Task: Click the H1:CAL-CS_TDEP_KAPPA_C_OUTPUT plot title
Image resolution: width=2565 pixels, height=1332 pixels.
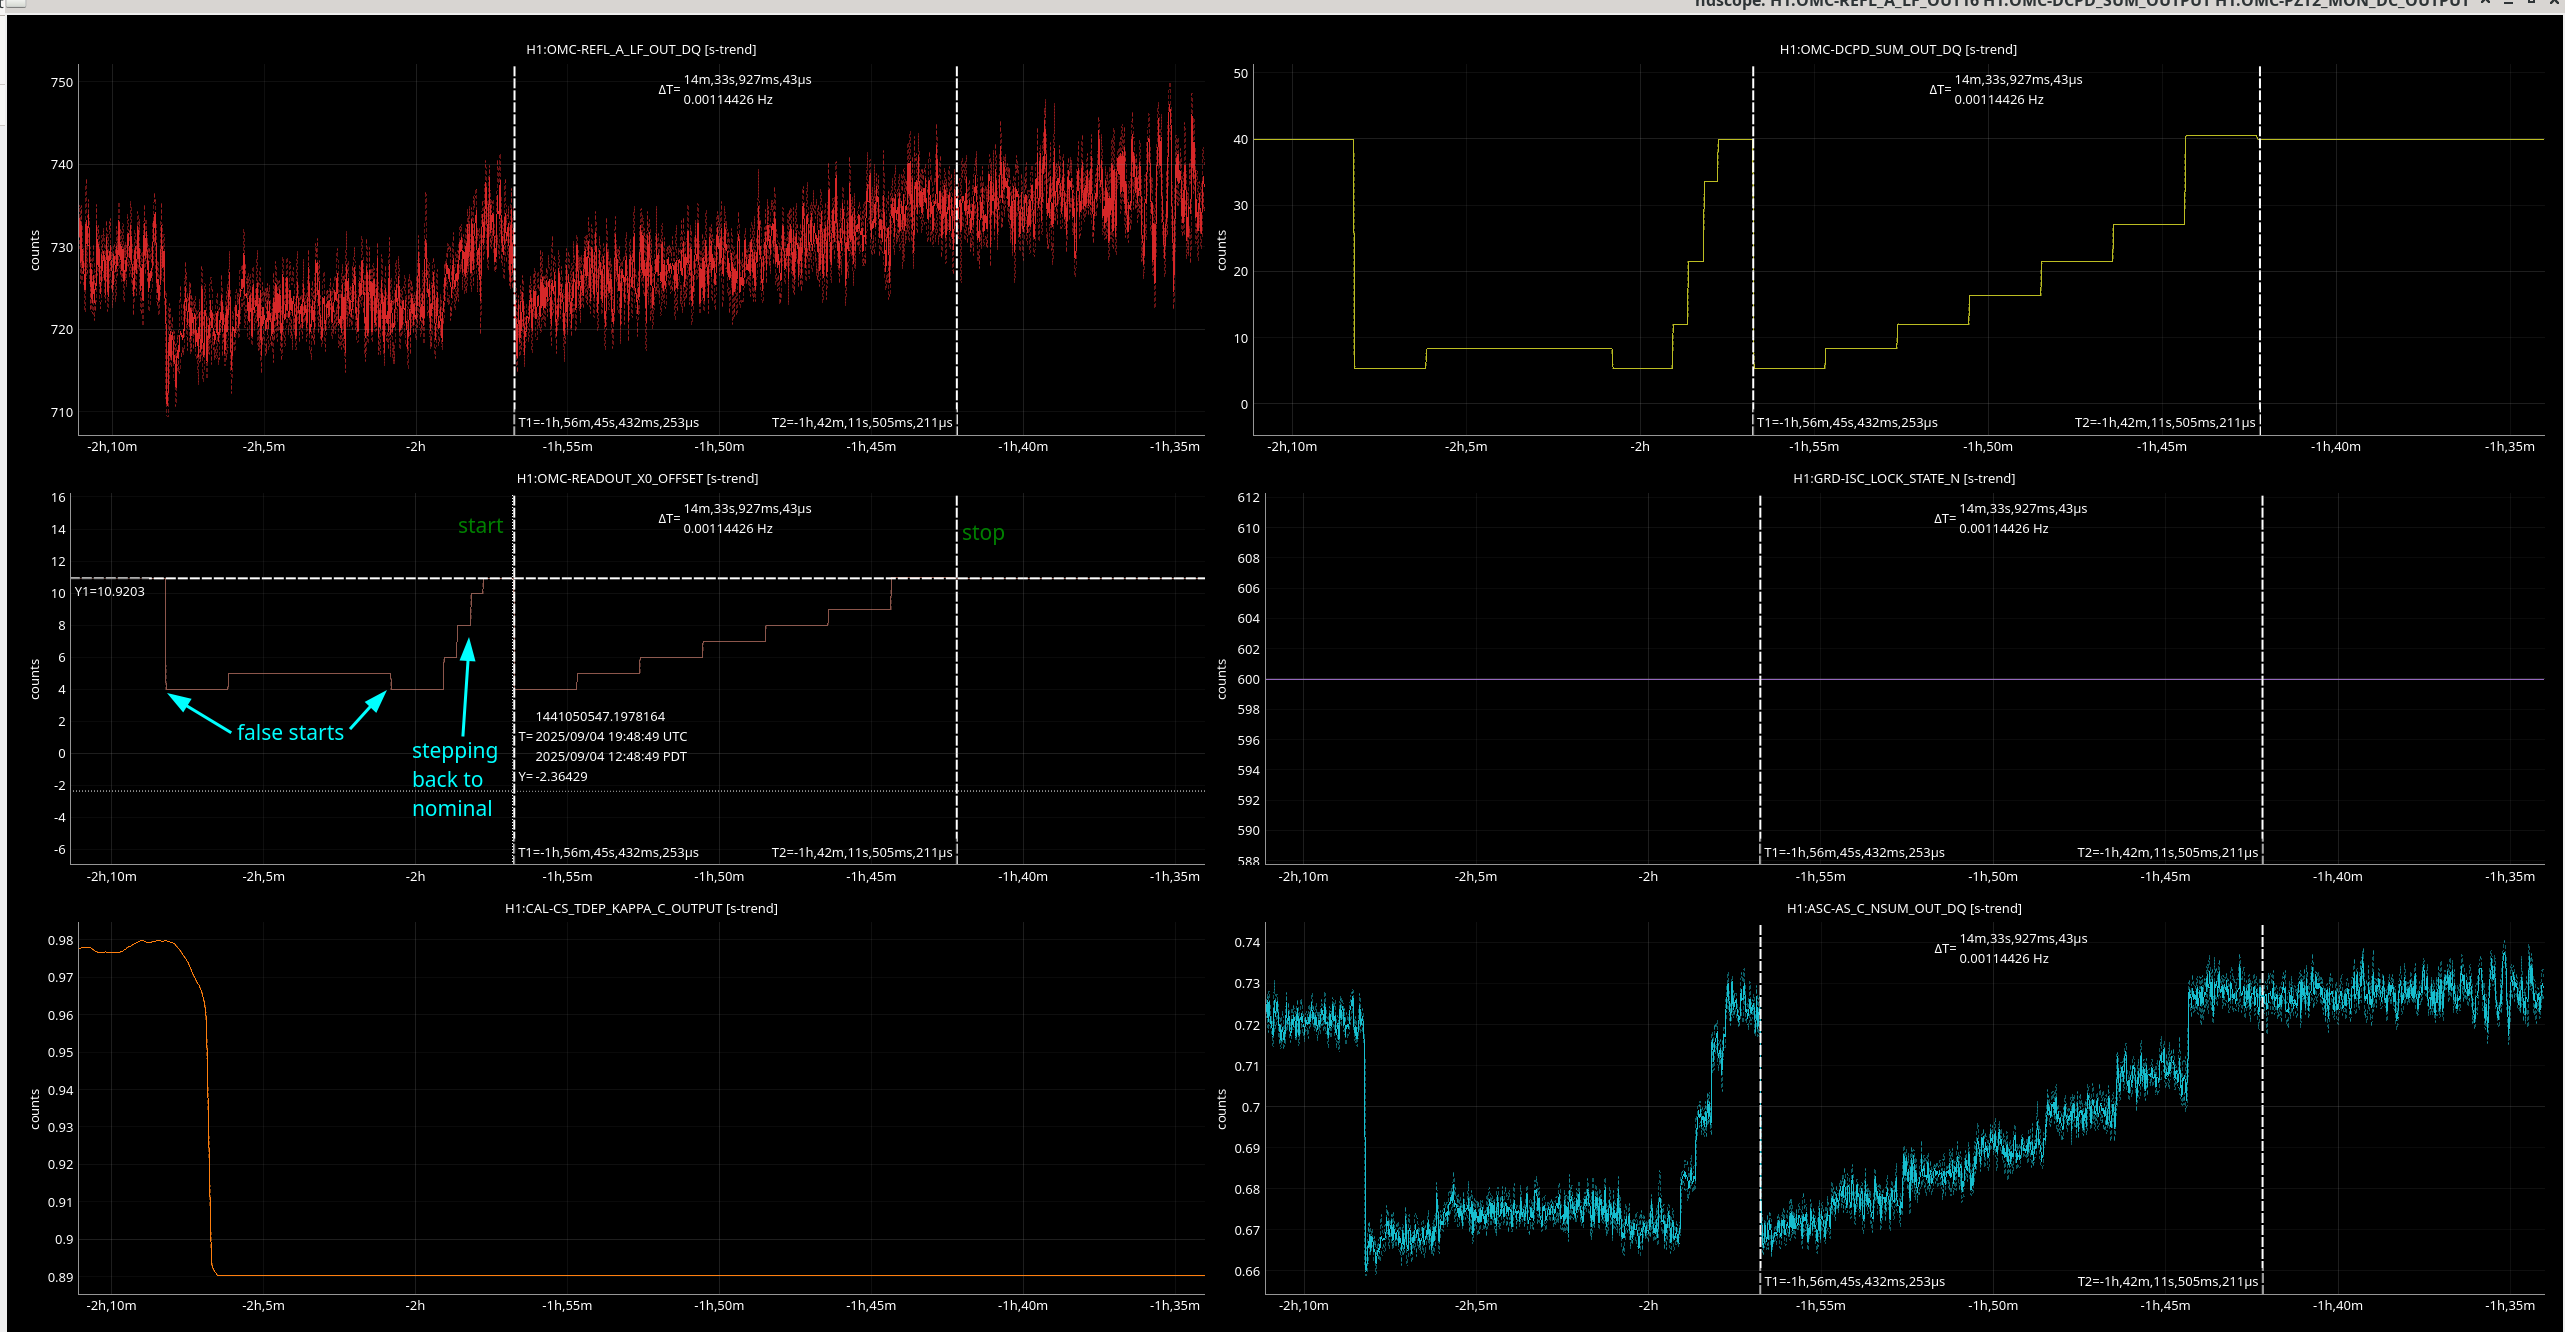Action: coord(641,908)
